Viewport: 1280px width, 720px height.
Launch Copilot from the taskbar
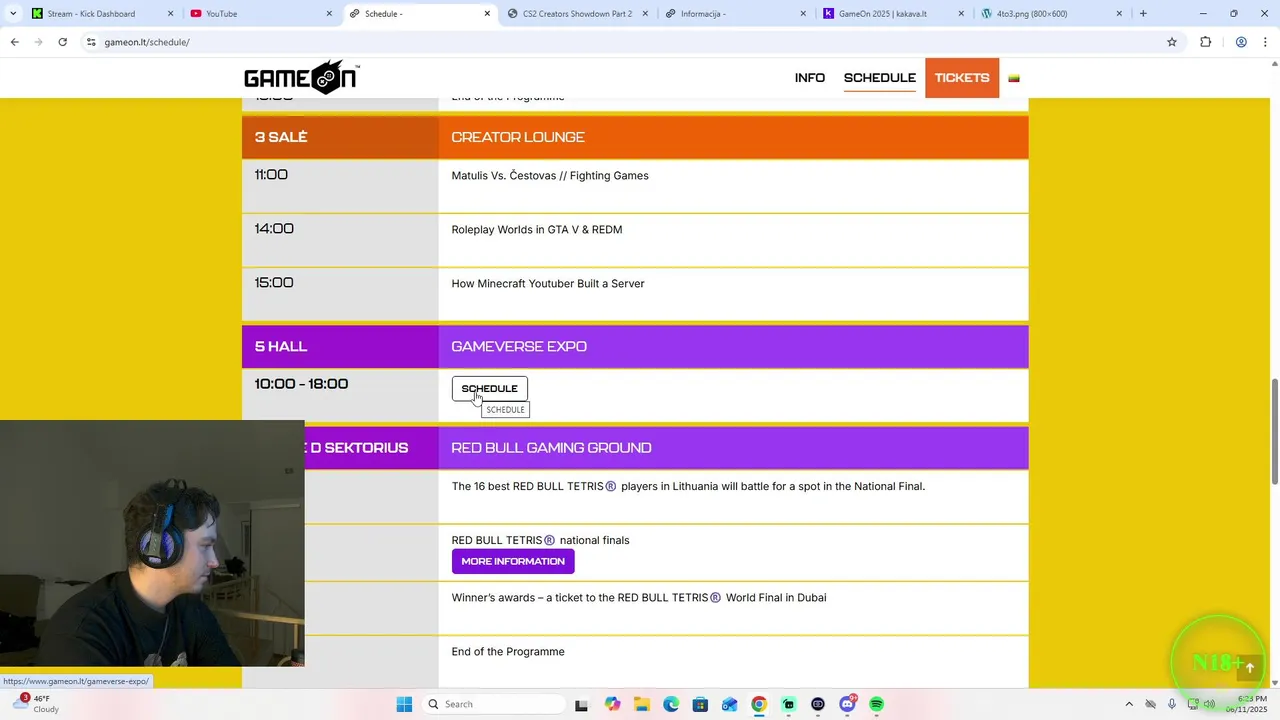[612, 704]
